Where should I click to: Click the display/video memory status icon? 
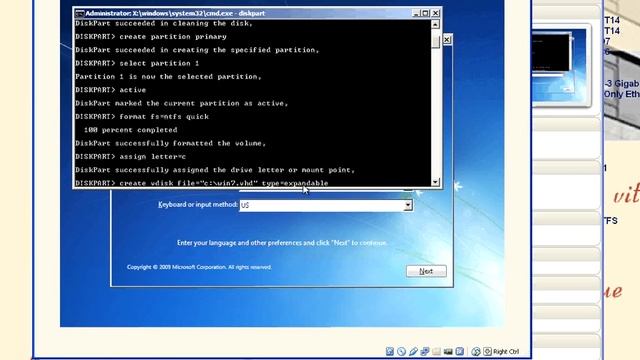tap(448, 351)
